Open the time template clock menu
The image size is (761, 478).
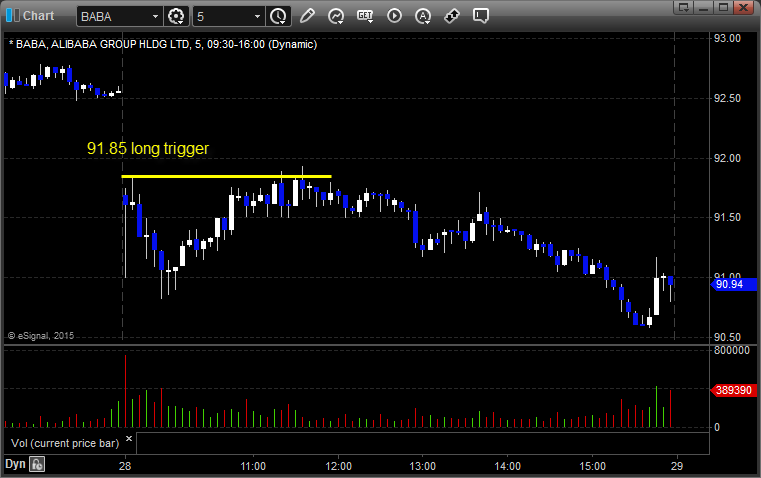point(278,16)
